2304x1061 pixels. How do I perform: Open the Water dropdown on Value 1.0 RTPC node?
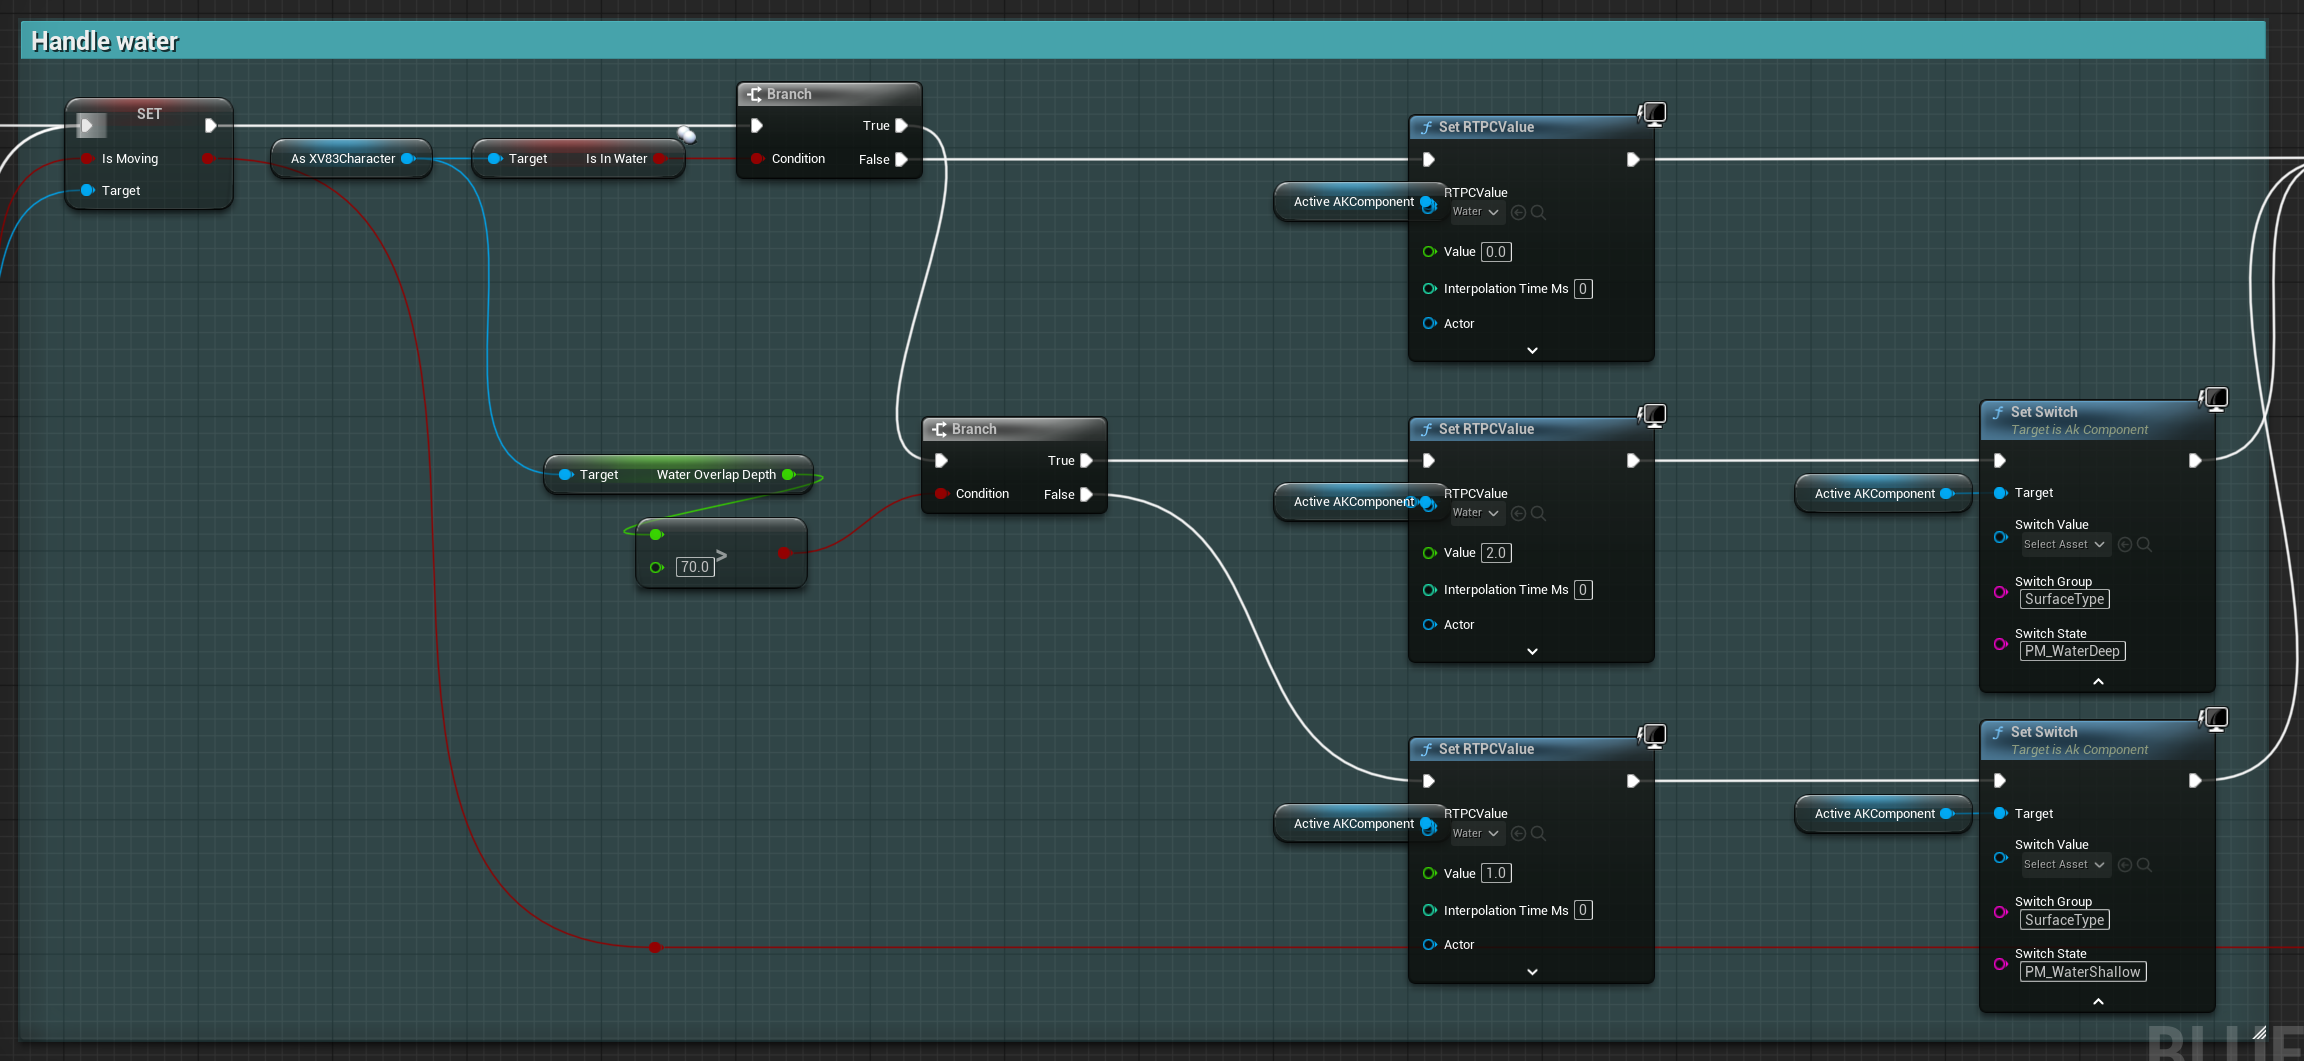[1476, 834]
